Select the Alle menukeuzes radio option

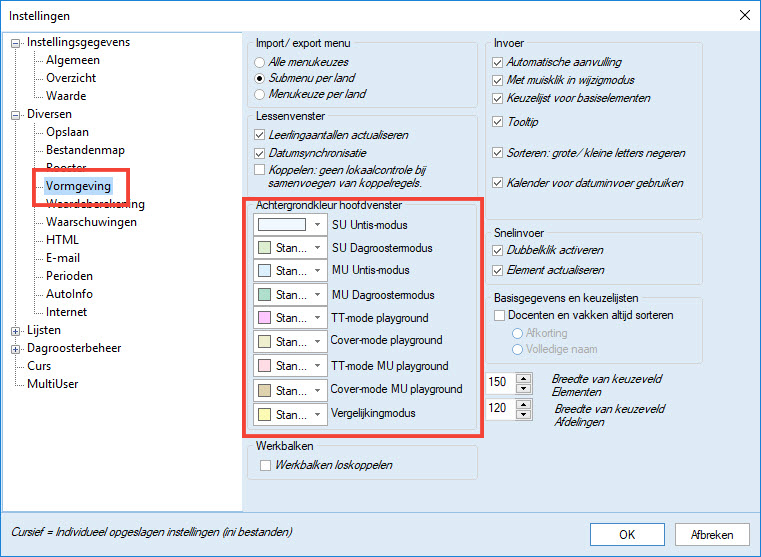[x=260, y=62]
